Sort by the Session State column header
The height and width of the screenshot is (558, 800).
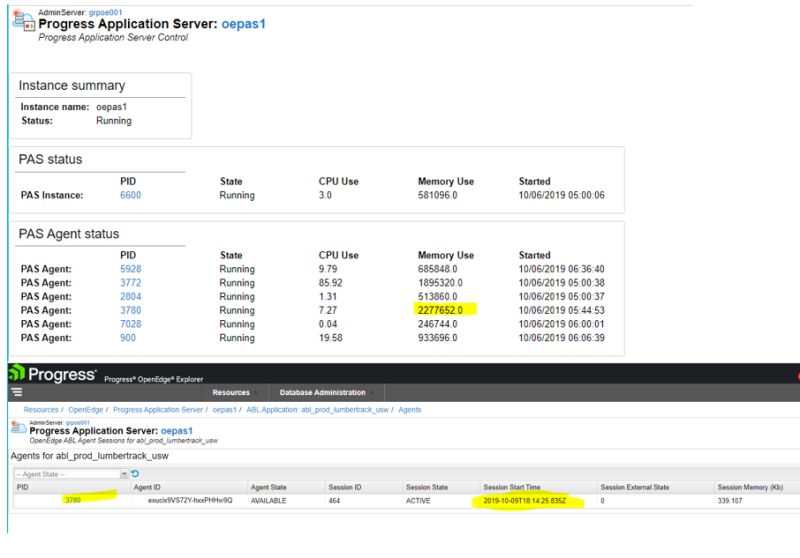click(442, 487)
